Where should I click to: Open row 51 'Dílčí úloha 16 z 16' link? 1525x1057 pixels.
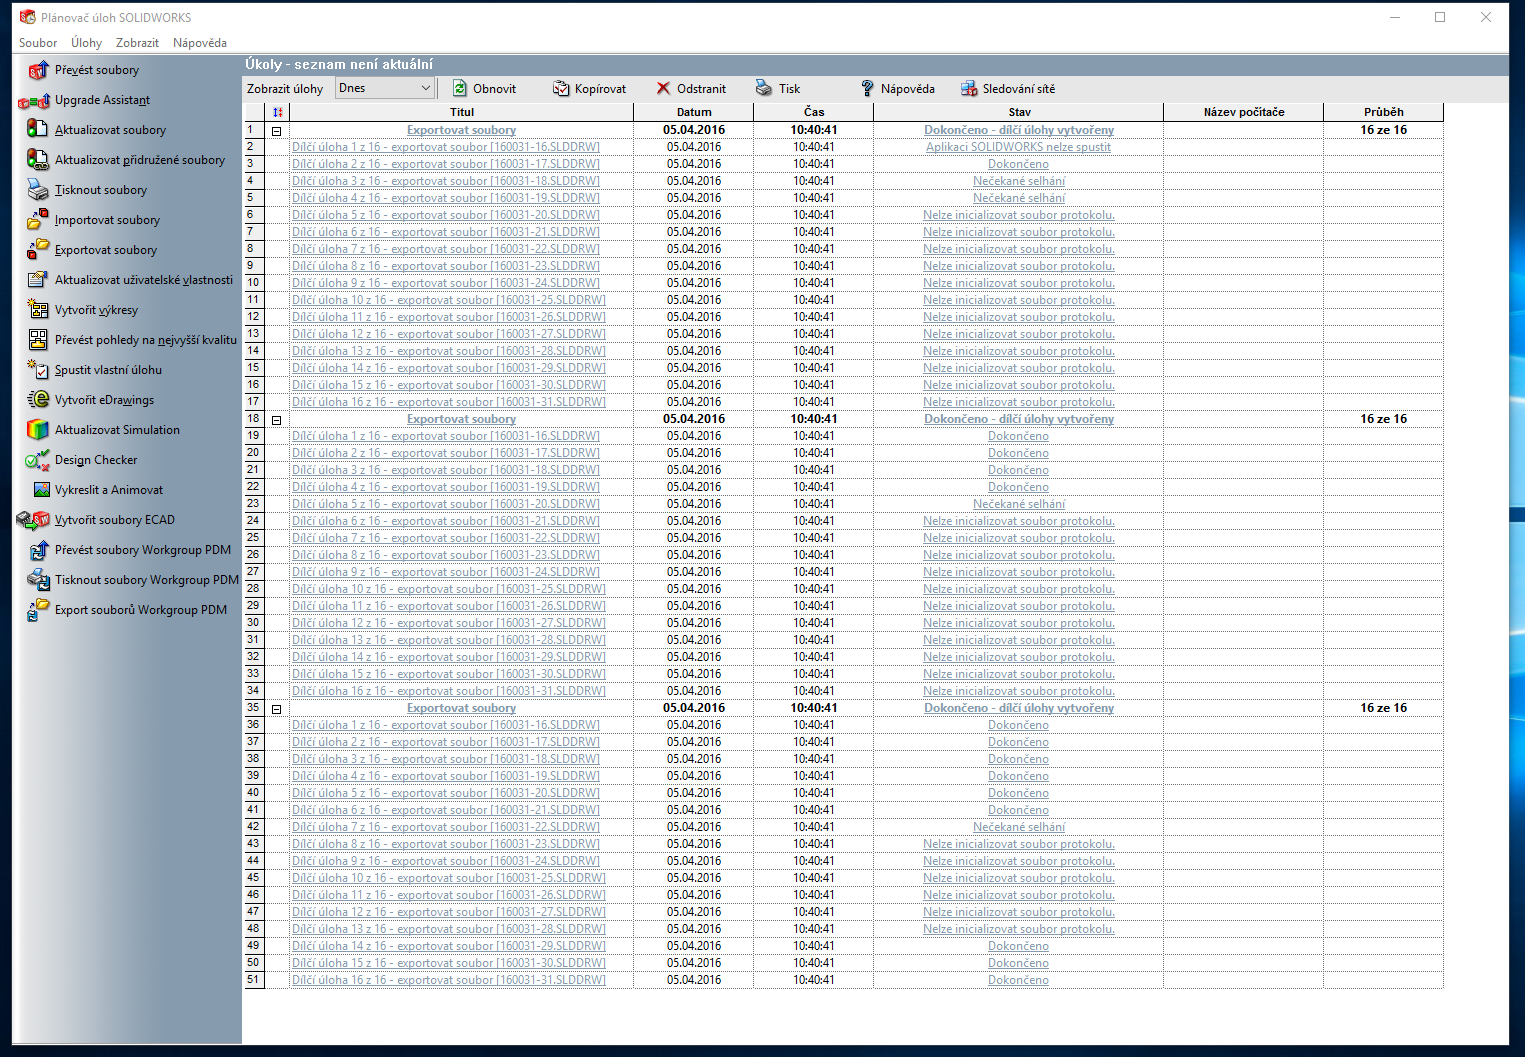449,980
